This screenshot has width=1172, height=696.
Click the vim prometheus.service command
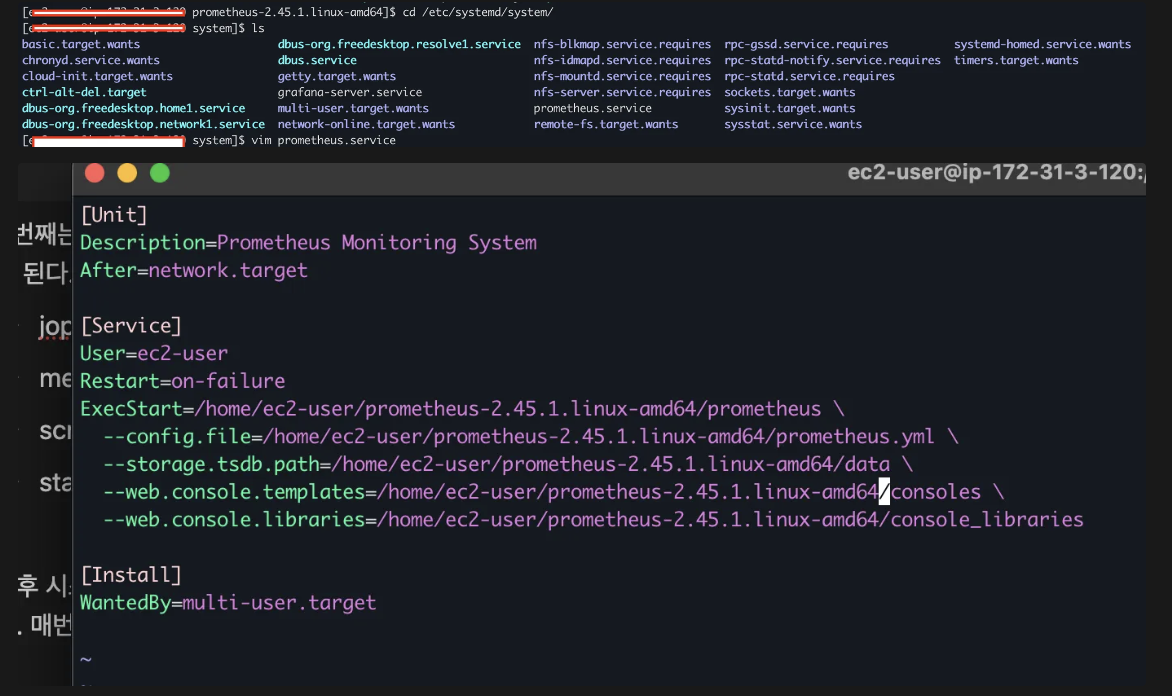[323, 141]
